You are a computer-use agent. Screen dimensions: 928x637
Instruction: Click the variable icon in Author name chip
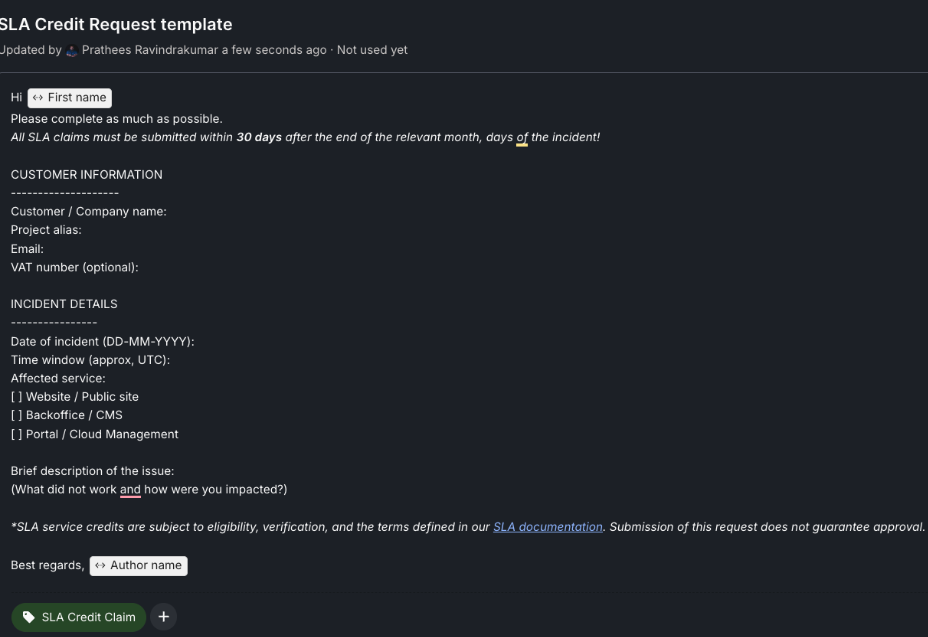[x=99, y=565]
